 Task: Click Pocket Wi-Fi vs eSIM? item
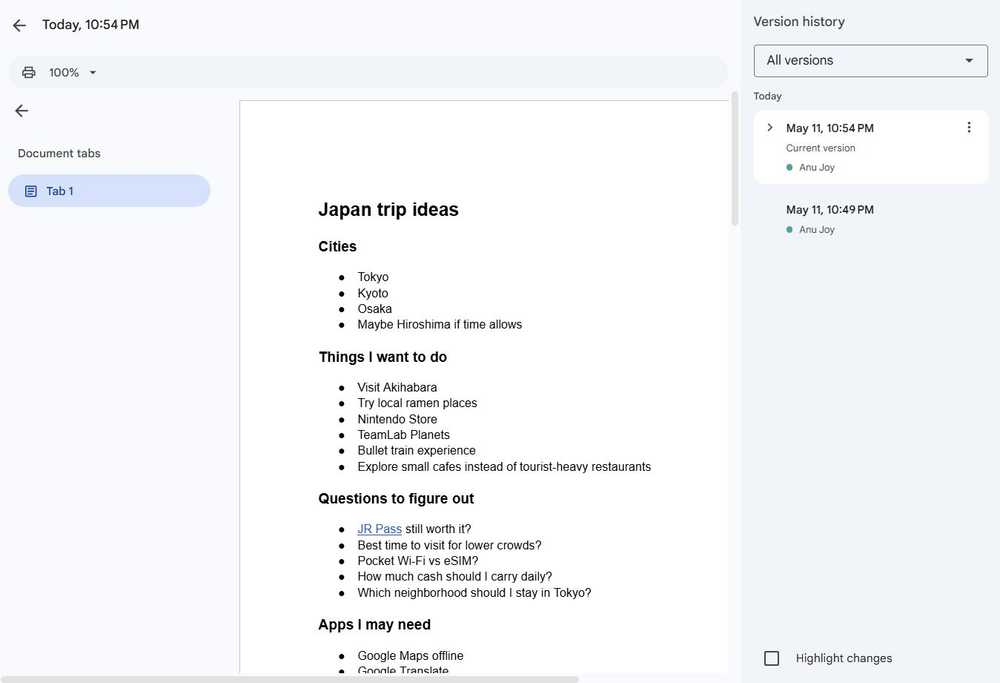418,561
